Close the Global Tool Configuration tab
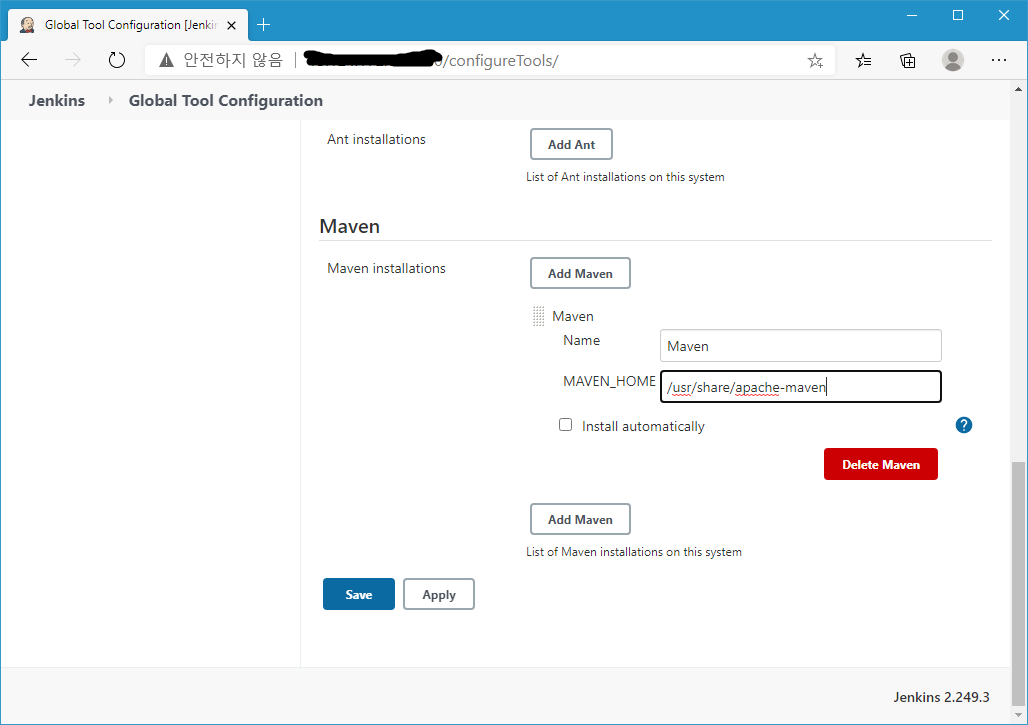 click(x=231, y=26)
